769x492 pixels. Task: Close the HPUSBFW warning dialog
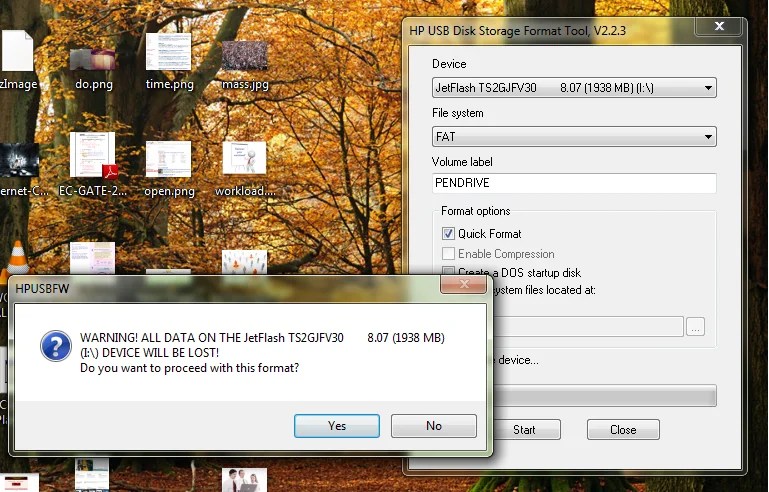point(463,284)
